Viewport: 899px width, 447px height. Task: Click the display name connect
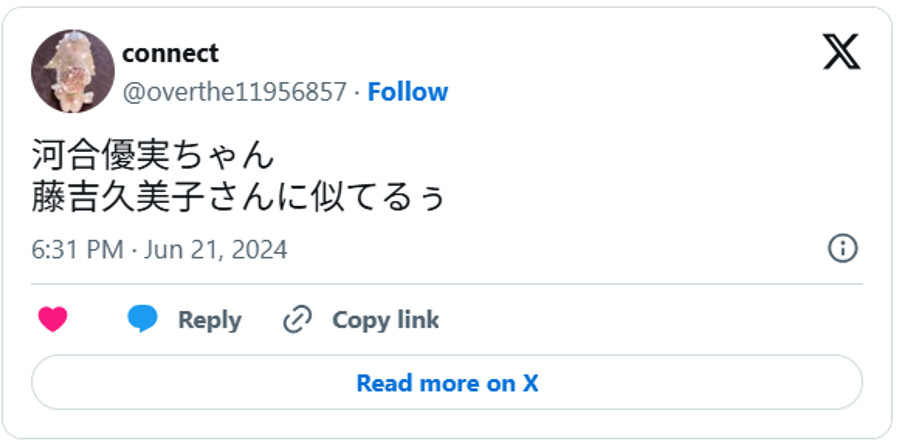point(170,53)
